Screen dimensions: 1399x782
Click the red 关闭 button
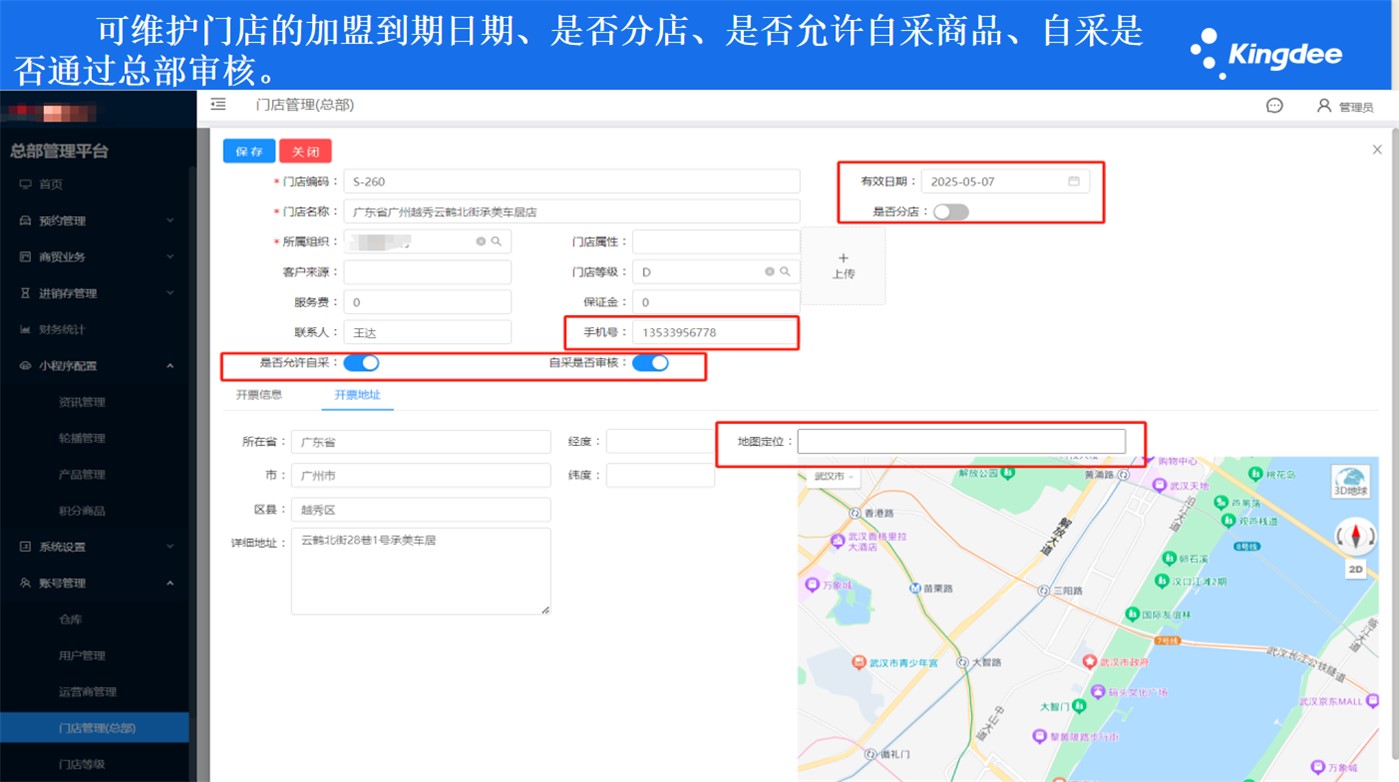(x=305, y=151)
